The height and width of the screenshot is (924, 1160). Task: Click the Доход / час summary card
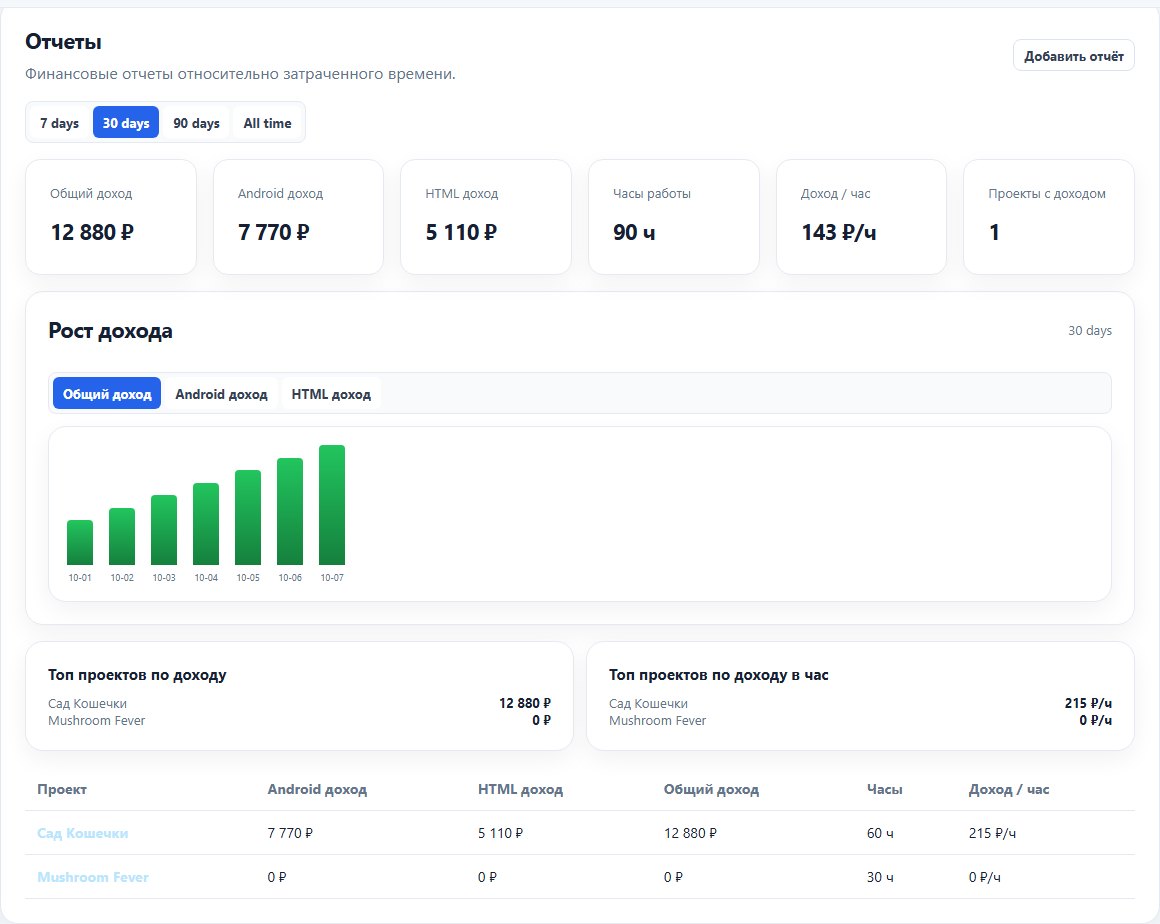[861, 217]
